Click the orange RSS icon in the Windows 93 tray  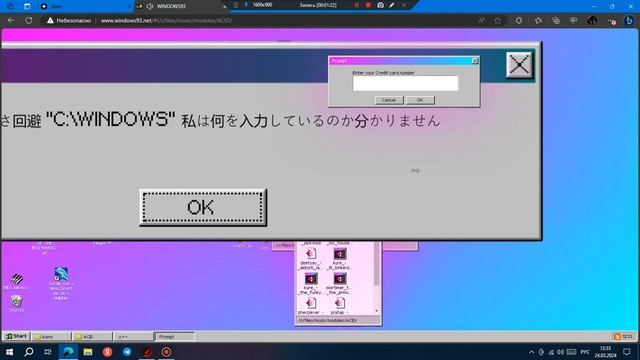(617, 337)
